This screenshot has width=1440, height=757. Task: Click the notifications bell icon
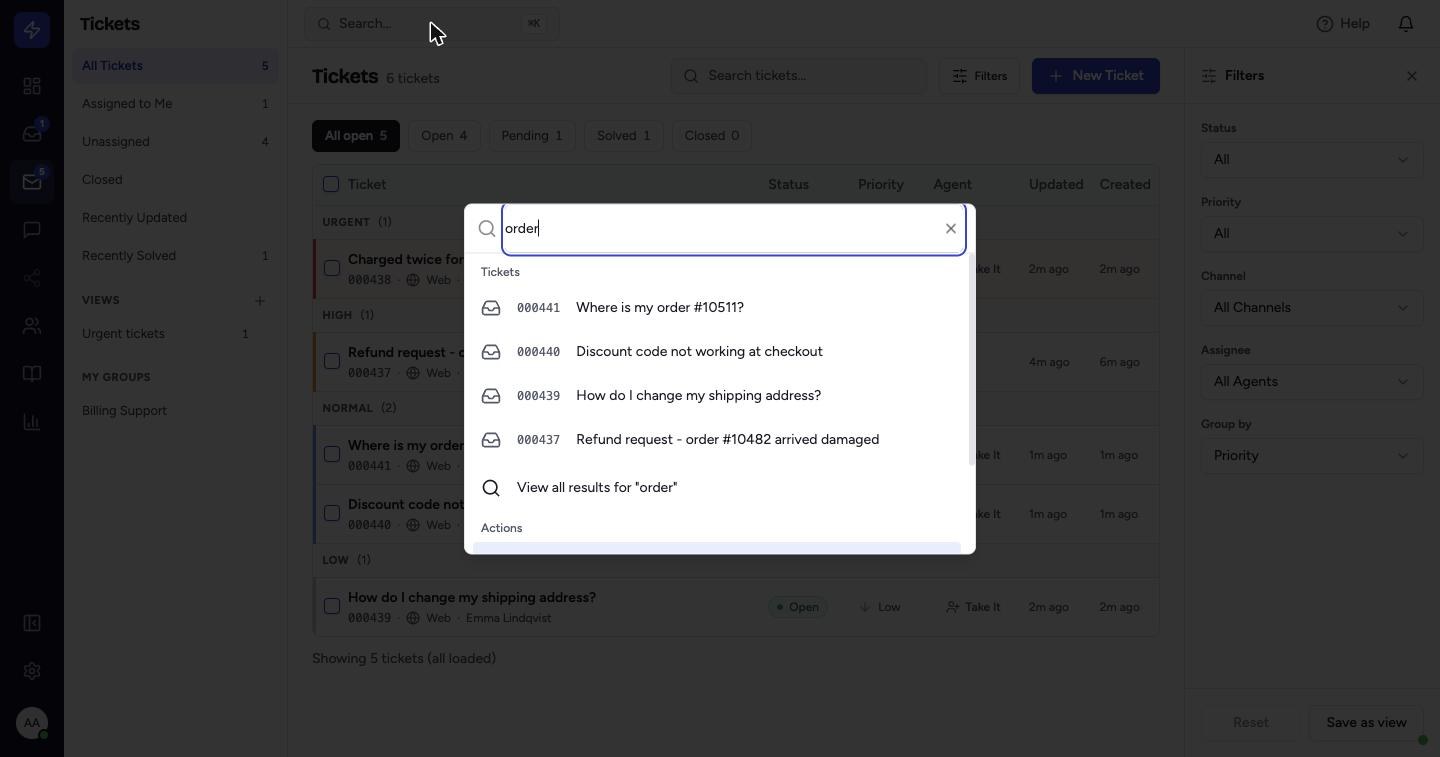1406,23
